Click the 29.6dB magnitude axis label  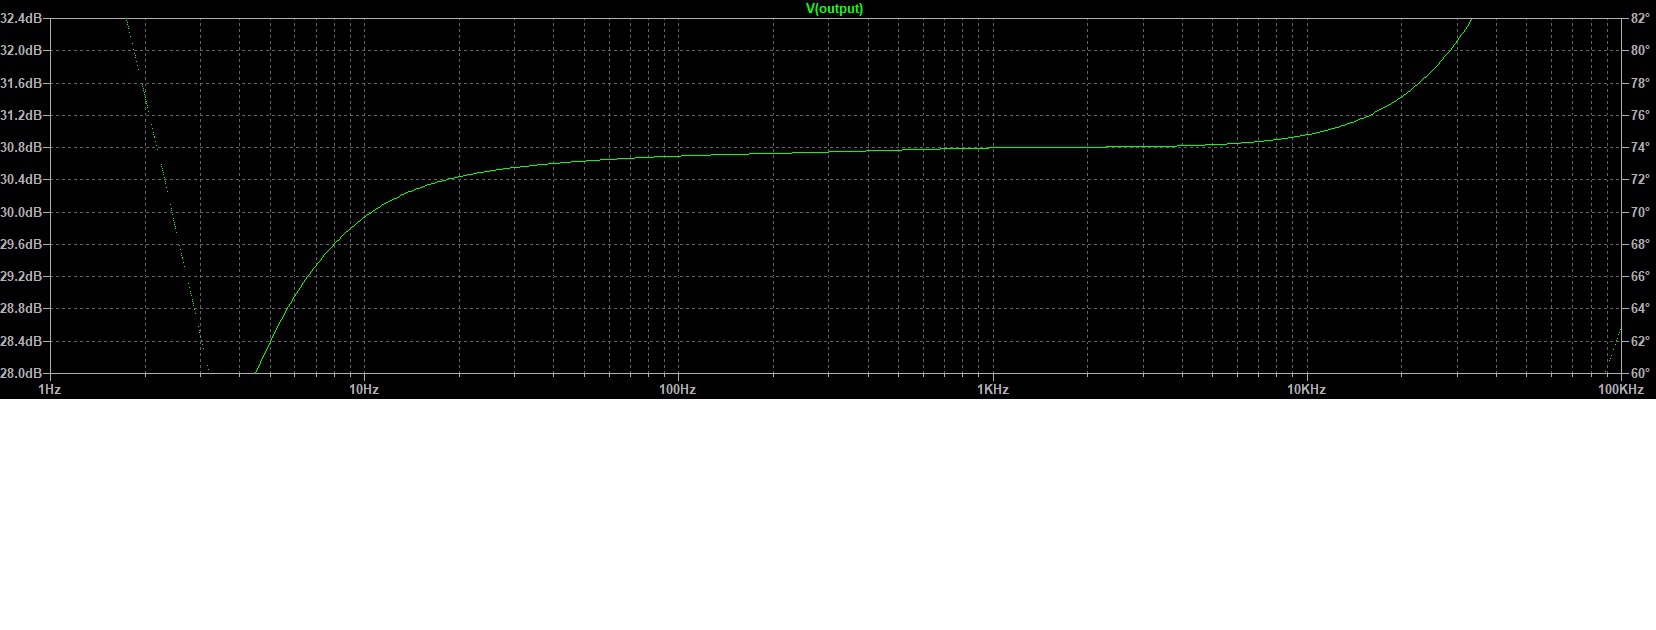20,244
